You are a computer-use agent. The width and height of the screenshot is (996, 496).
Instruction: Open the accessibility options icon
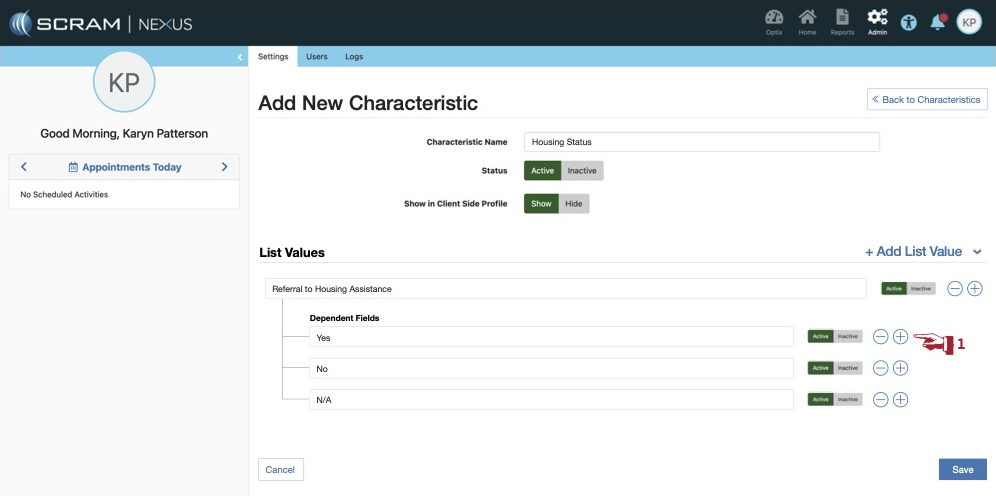tap(908, 22)
